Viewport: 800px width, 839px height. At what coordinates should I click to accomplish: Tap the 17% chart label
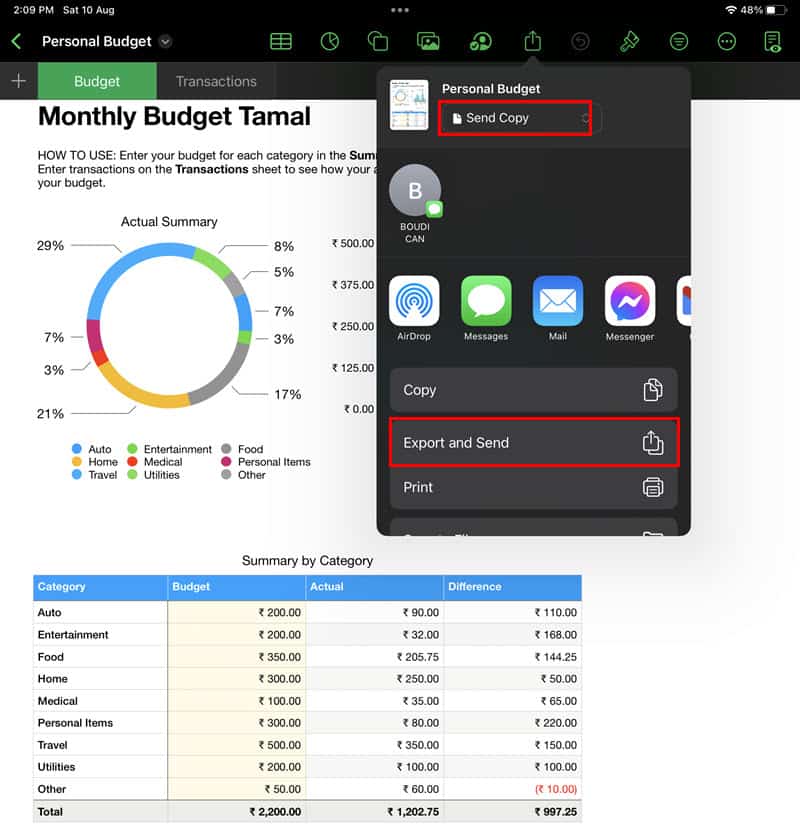tap(287, 394)
